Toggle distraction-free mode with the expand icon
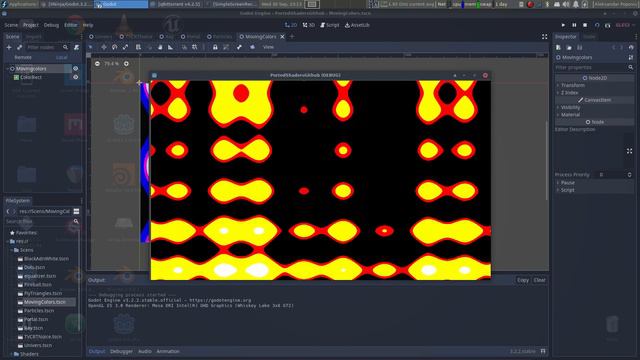 click(x=544, y=37)
